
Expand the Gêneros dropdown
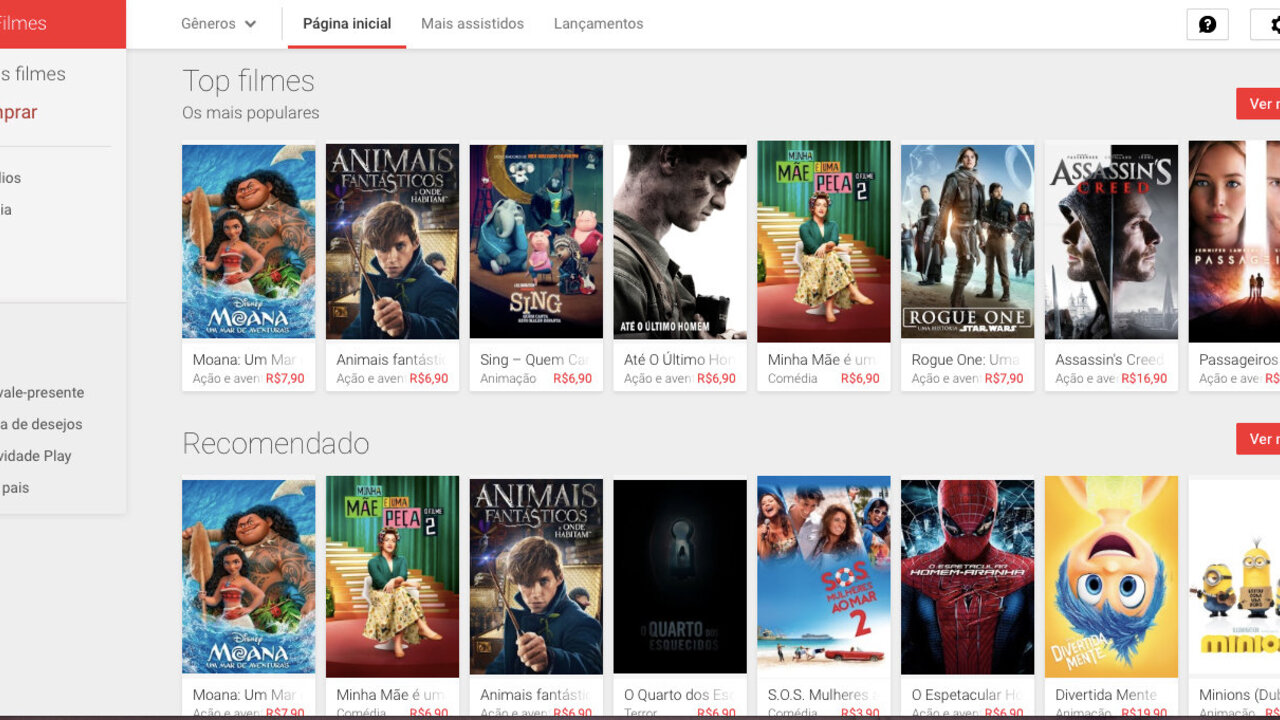[219, 24]
